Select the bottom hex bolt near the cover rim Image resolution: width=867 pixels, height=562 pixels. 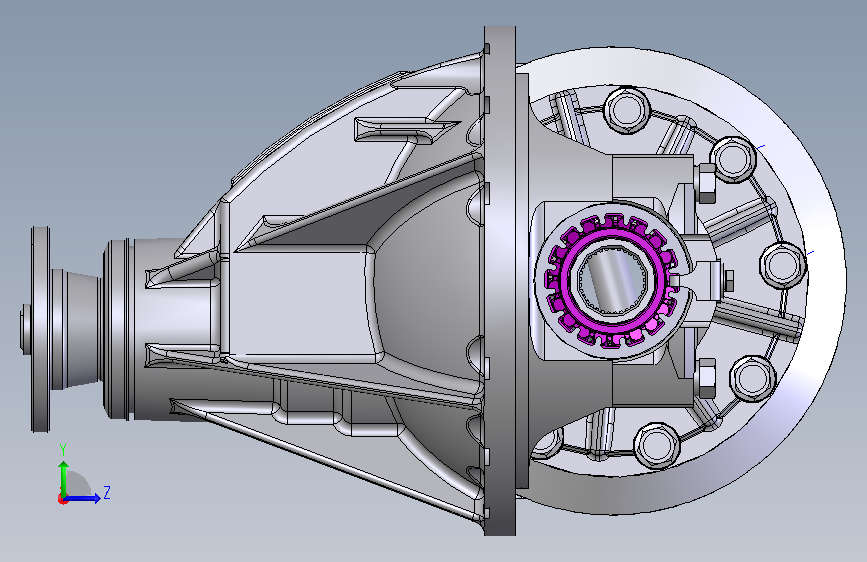pyautogui.click(x=656, y=446)
